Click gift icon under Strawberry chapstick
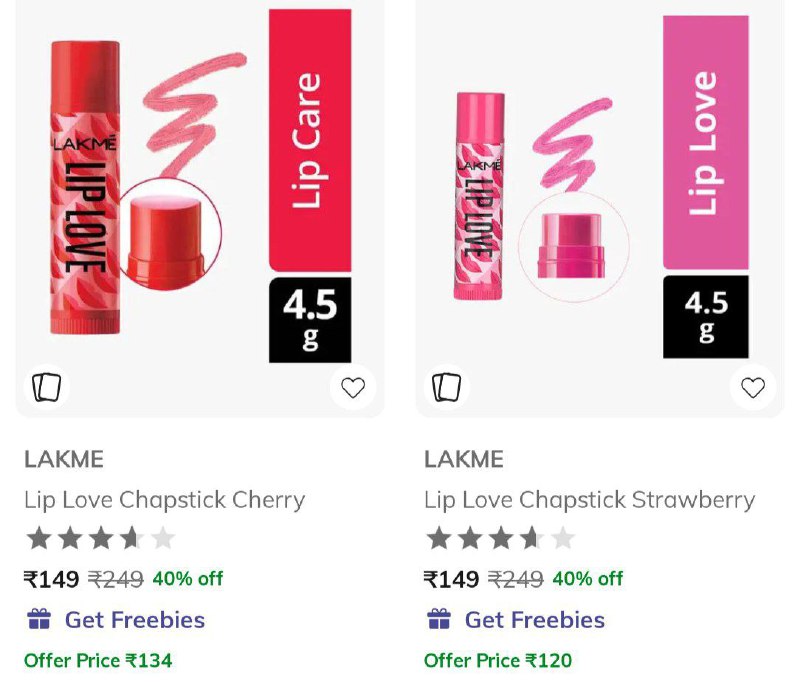Image resolution: width=800 pixels, height=683 pixels. point(439,619)
